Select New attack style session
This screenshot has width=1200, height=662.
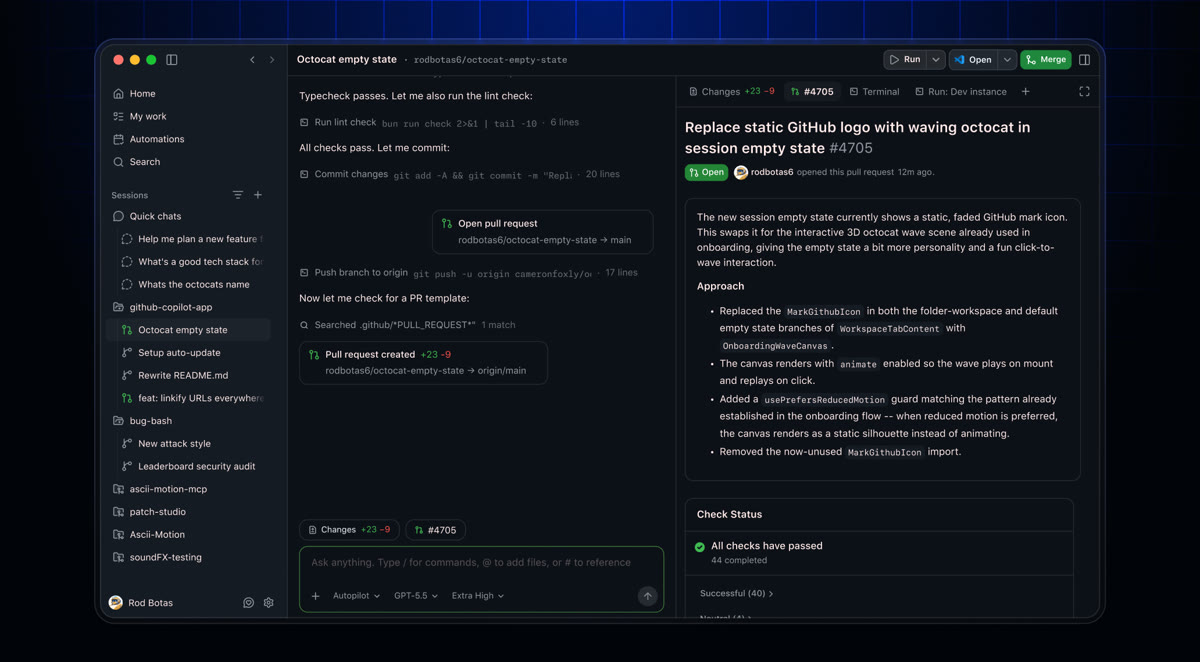click(188, 444)
